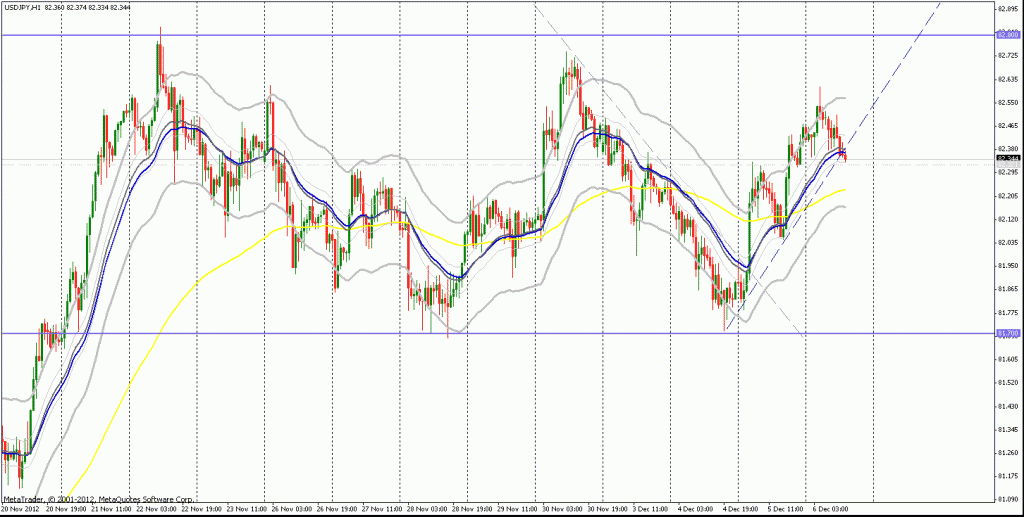Click the MetaQuotes Software Corp. copyright text
Screen dimensions: 1024x517
coord(98,498)
